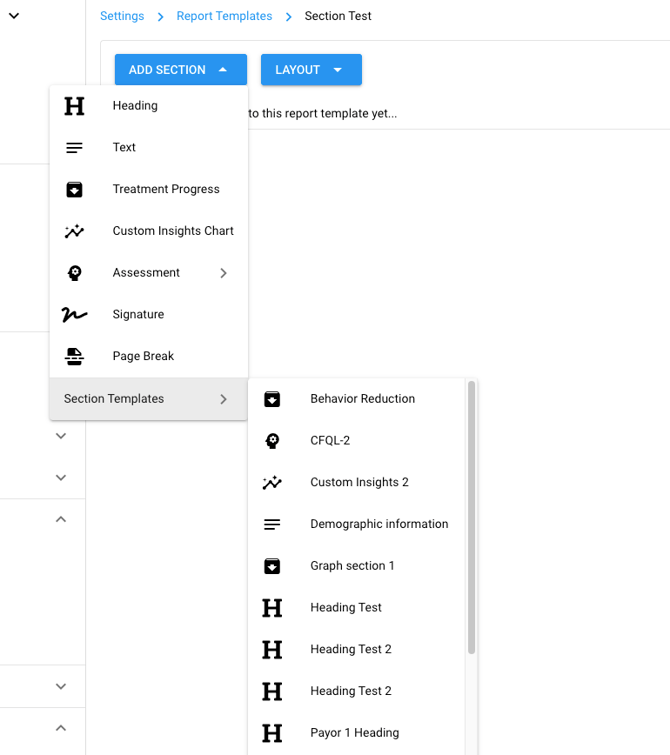Click the Custom Insights Chart icon
670x755 pixels.
click(74, 231)
